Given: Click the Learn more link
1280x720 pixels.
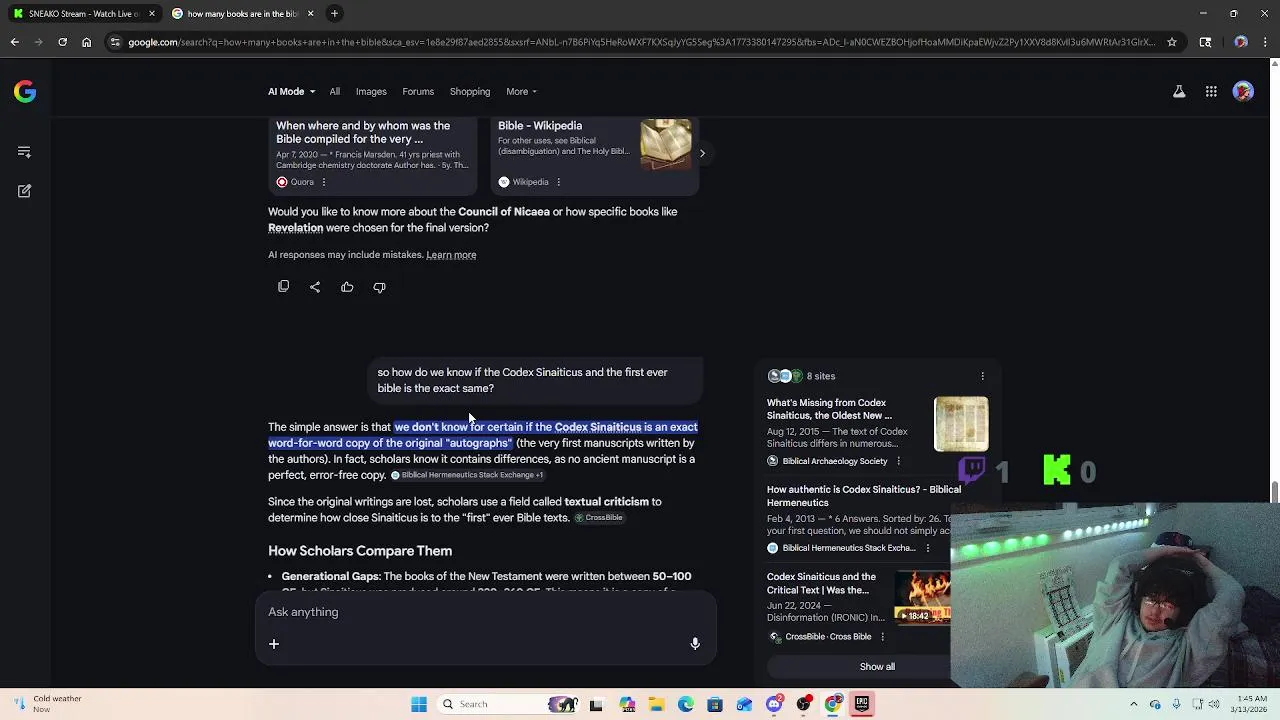Looking at the screenshot, I should 451,255.
